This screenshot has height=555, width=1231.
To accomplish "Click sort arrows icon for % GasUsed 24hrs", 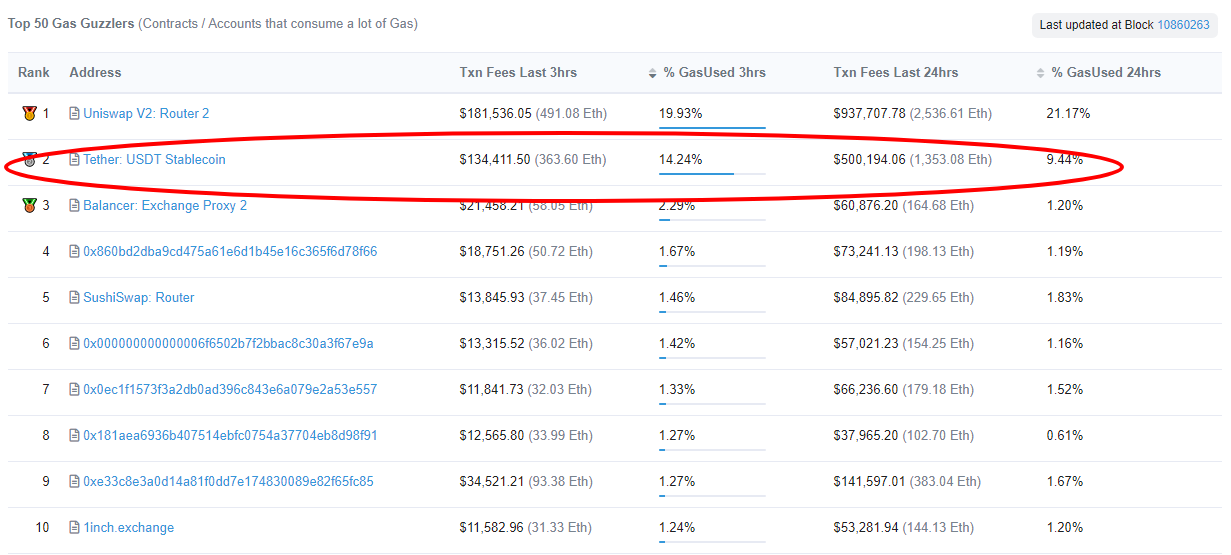I will tap(1041, 73).
